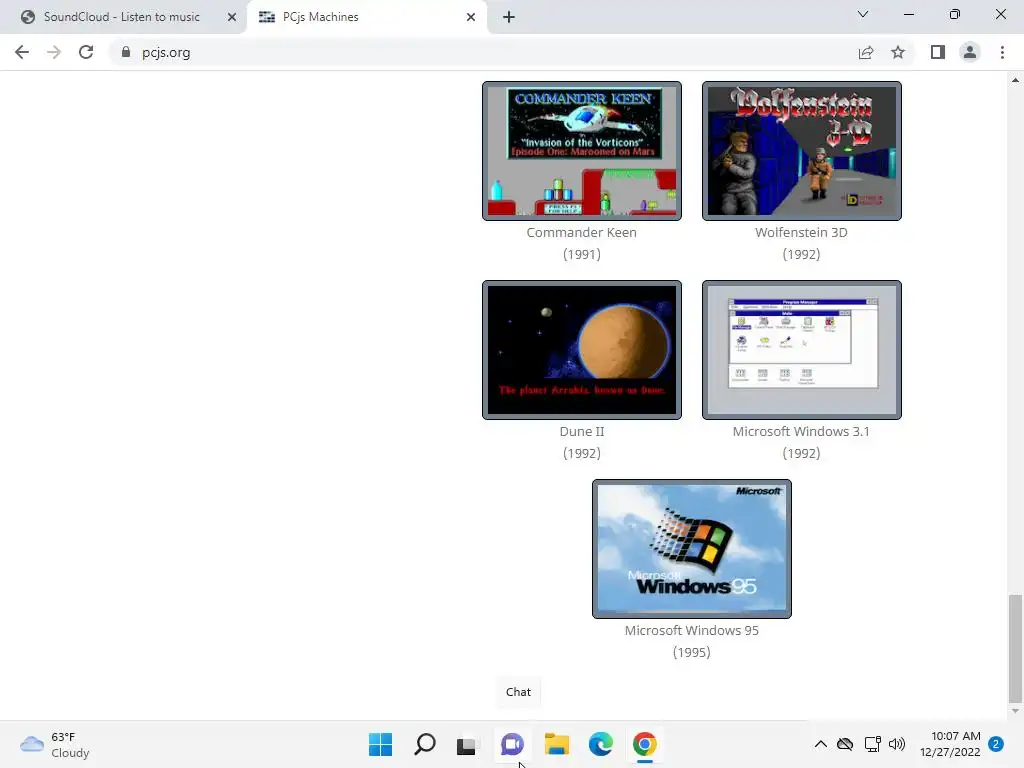Open the Windows Start menu
This screenshot has width=1024, height=768.
click(x=380, y=744)
